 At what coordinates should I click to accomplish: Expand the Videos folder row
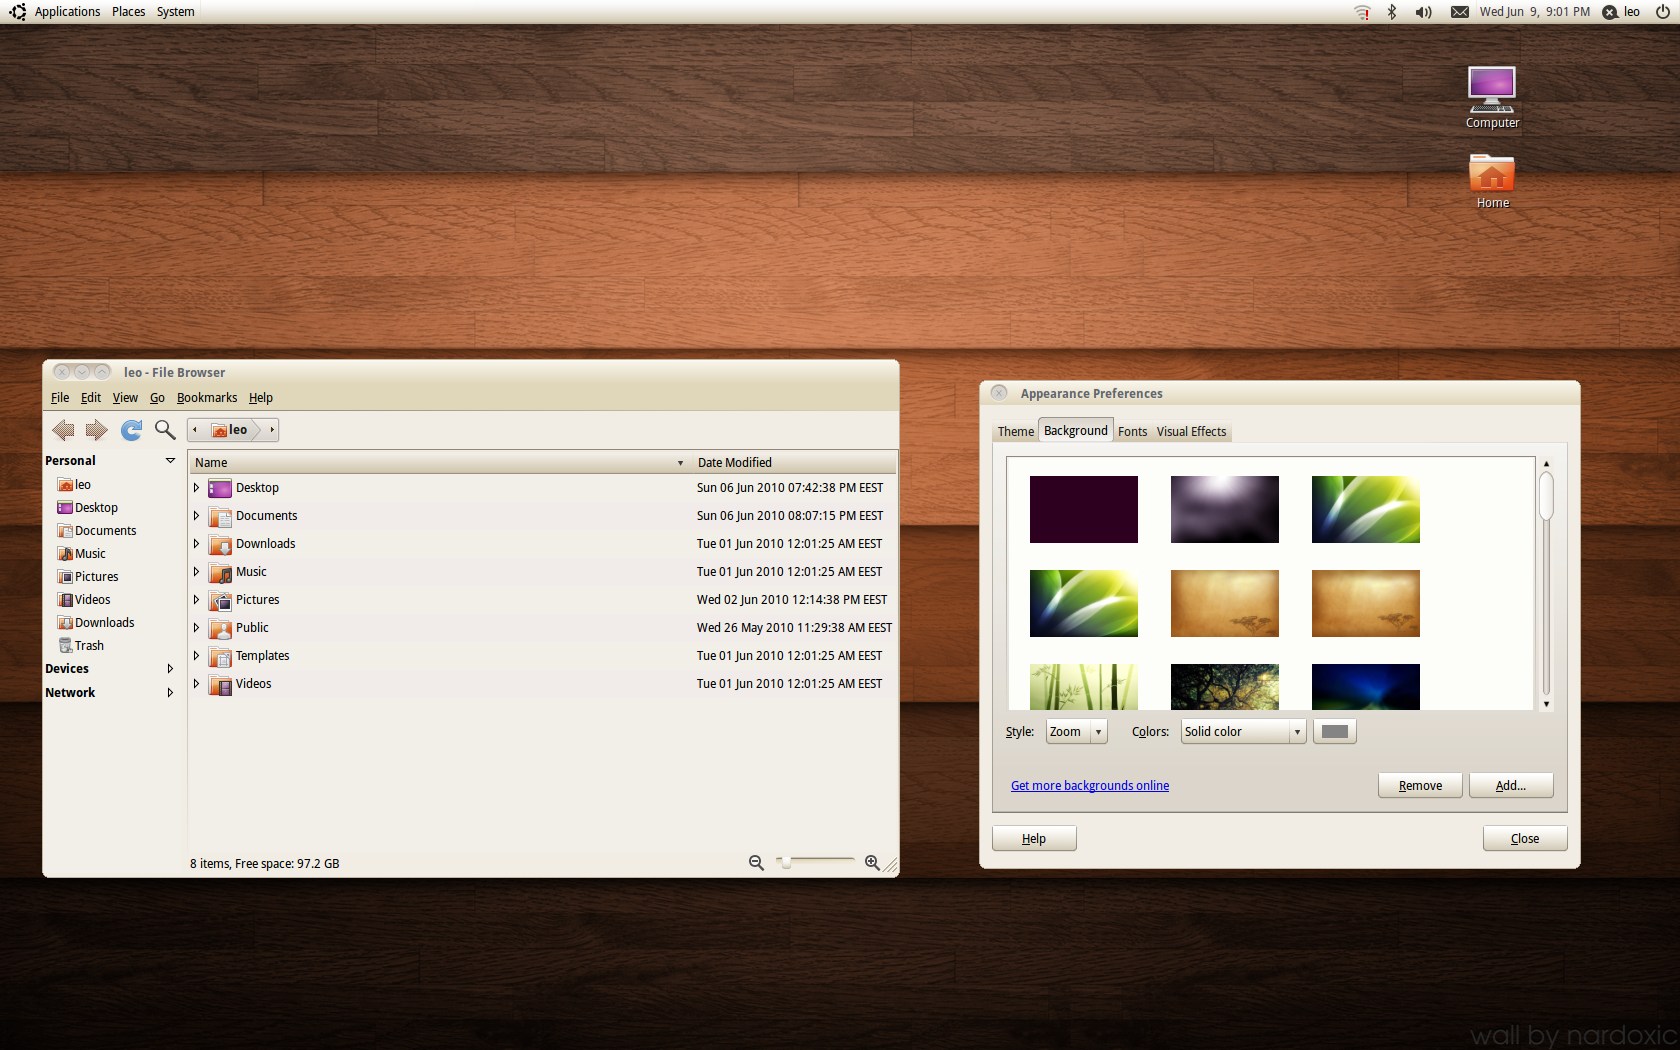(x=196, y=684)
